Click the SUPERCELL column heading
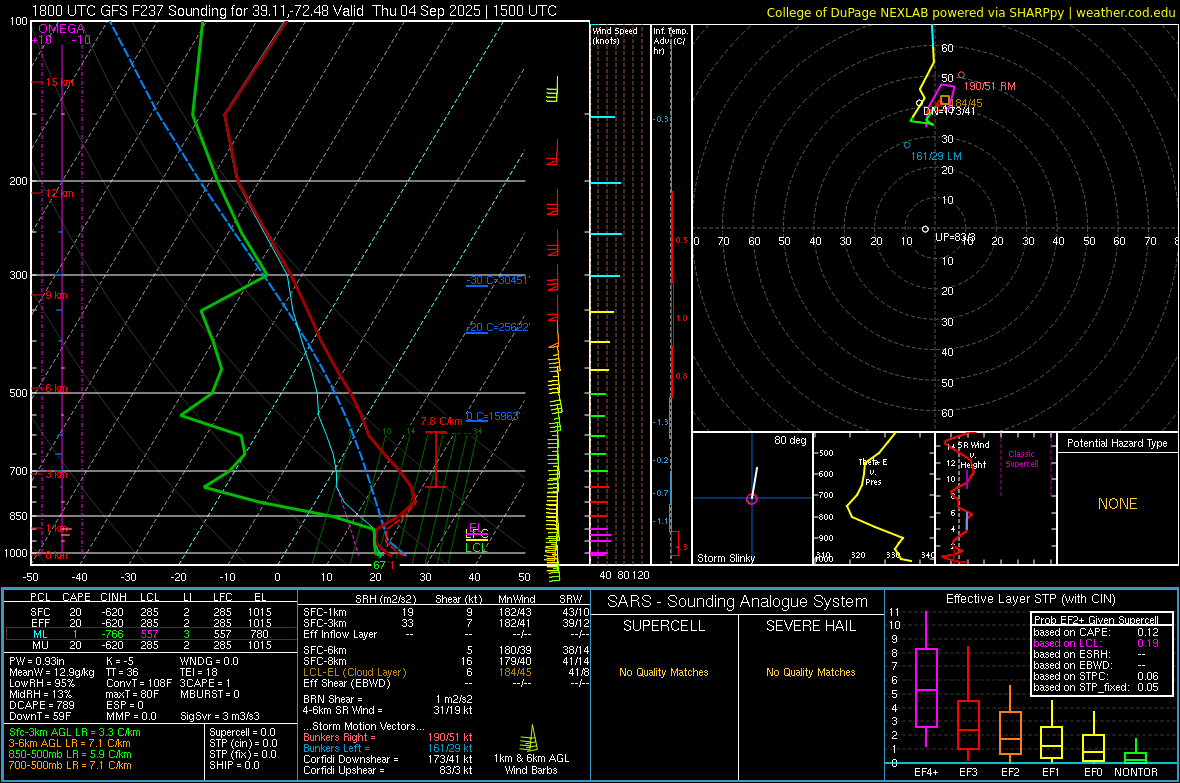Viewport: 1180px width, 783px height. [664, 626]
